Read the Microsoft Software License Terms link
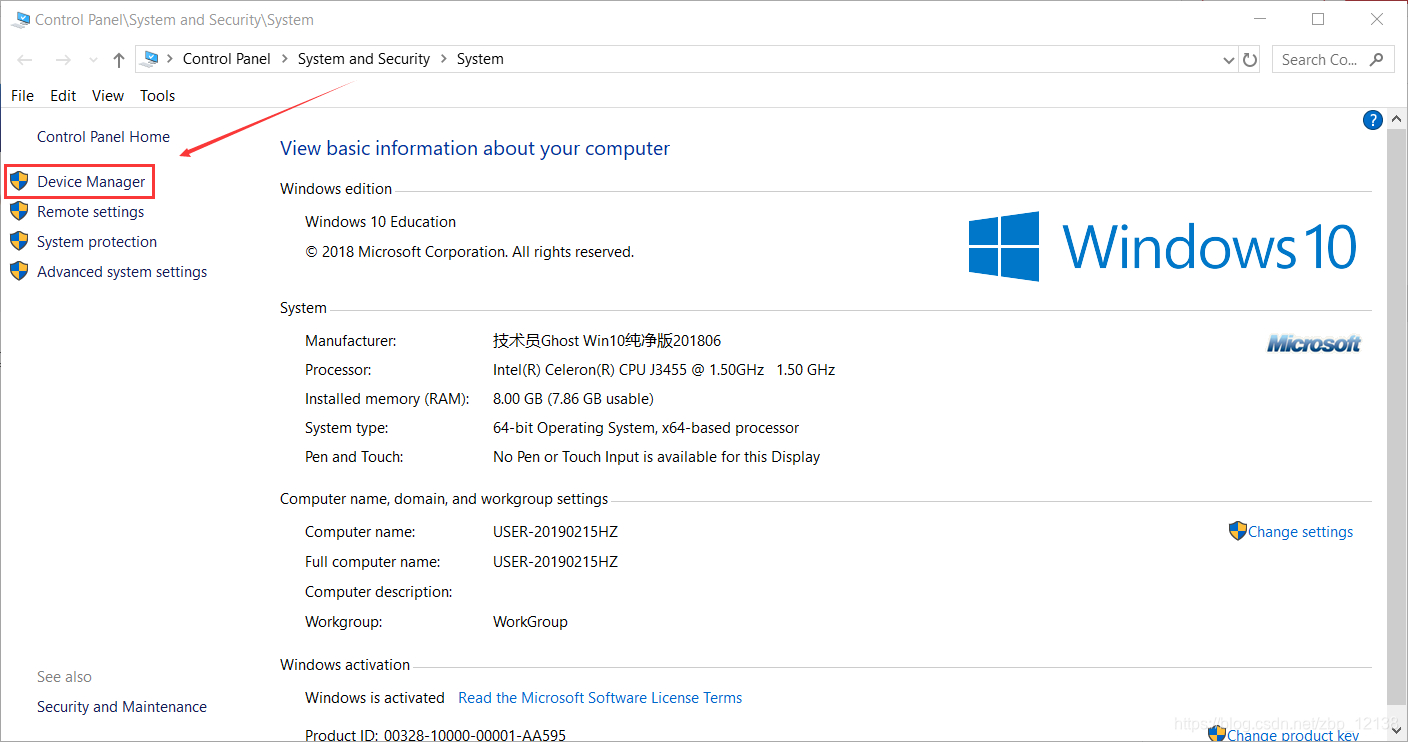Viewport: 1408px width, 742px height. 600,698
